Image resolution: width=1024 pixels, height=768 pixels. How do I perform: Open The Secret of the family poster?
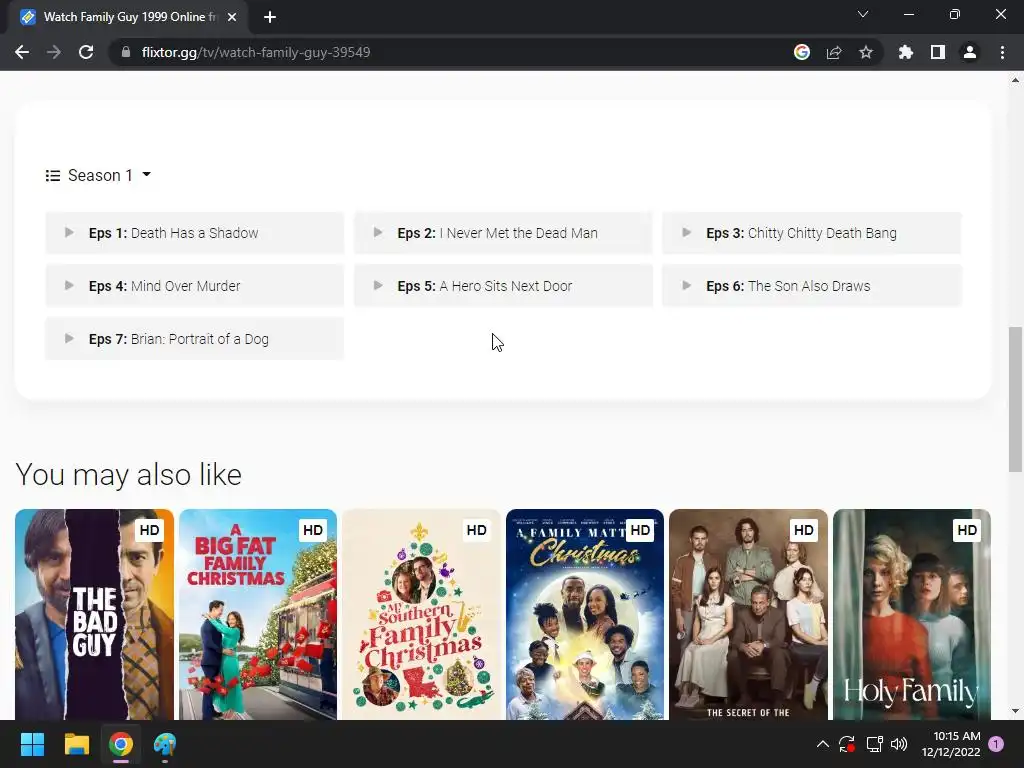748,615
